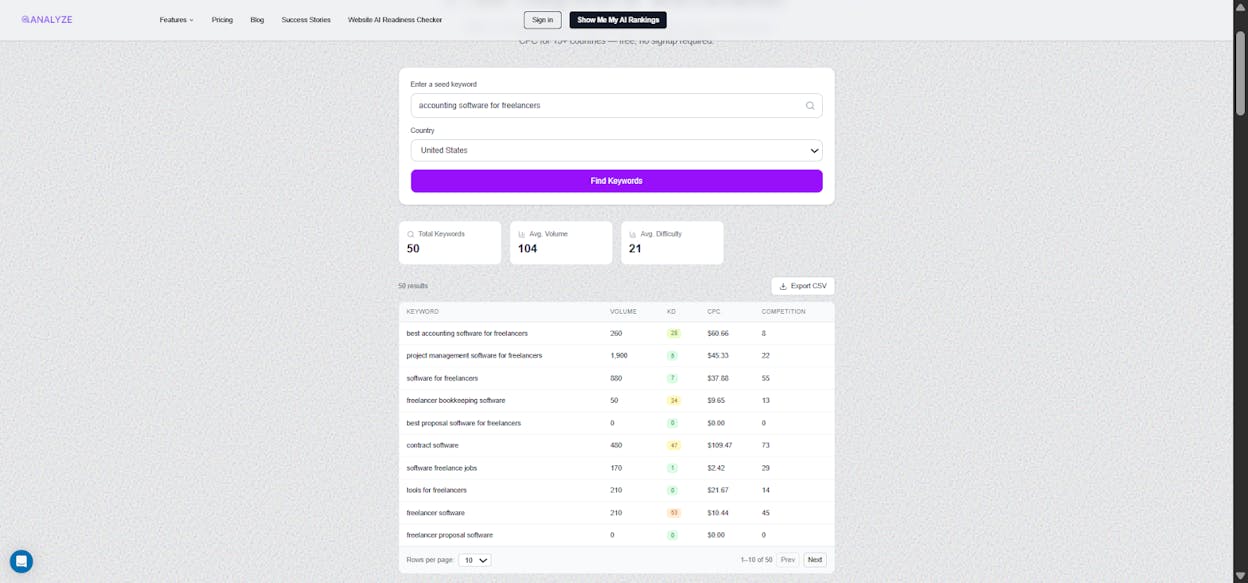Sort by the COMPETITION column header
Image resolution: width=1248 pixels, height=583 pixels.
point(783,311)
